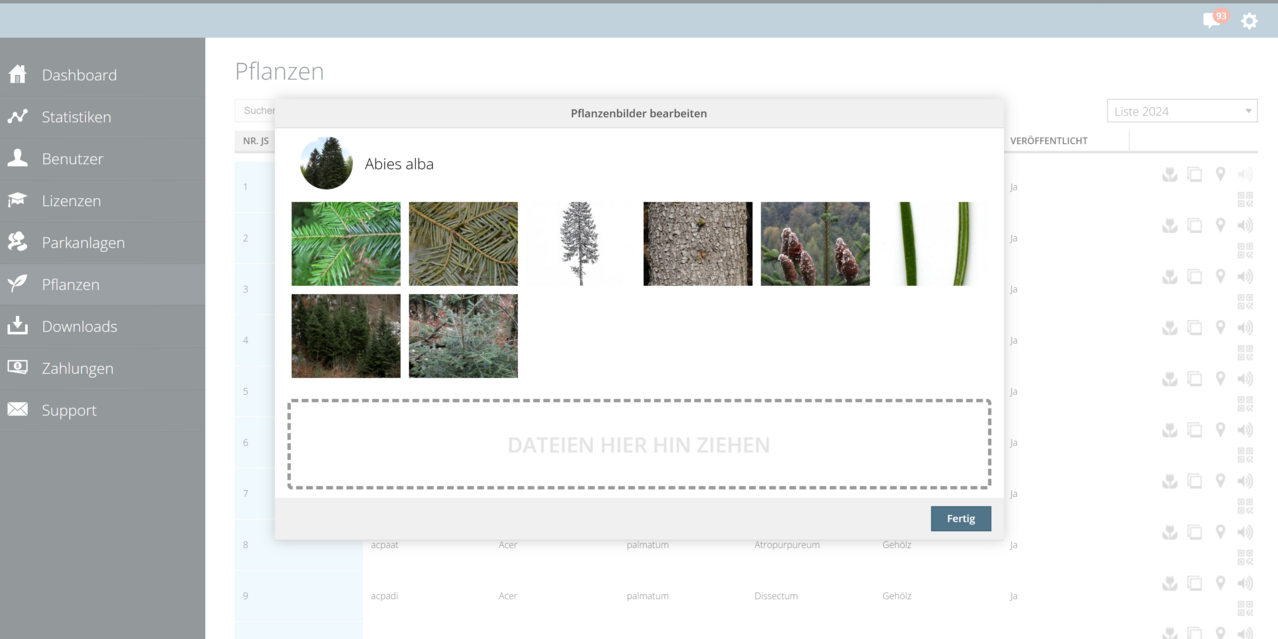1278x639 pixels.
Task: Click the Fertig button
Action: [x=961, y=518]
